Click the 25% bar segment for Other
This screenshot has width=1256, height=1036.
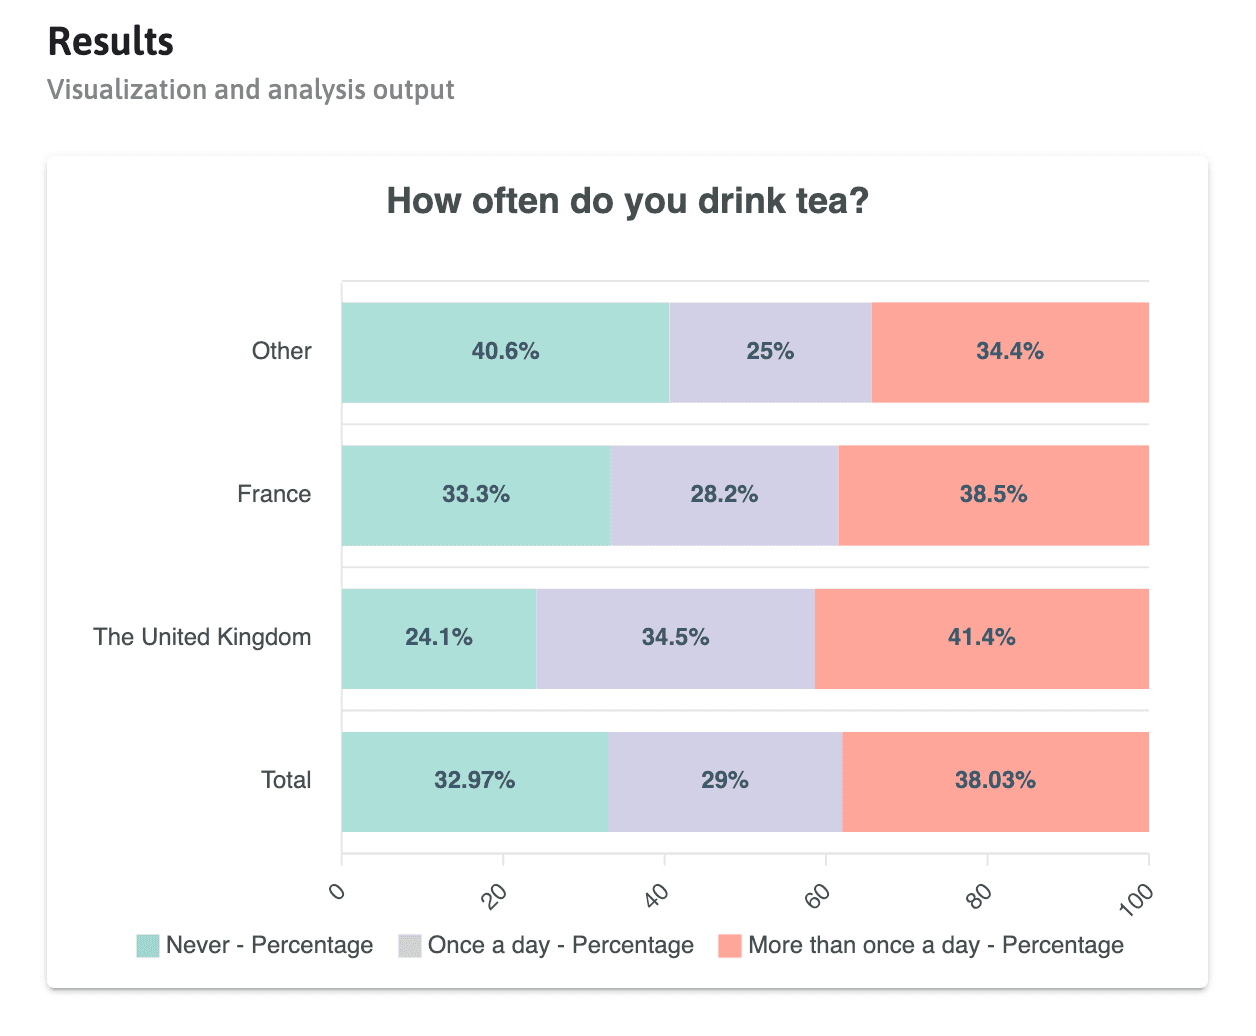click(770, 352)
